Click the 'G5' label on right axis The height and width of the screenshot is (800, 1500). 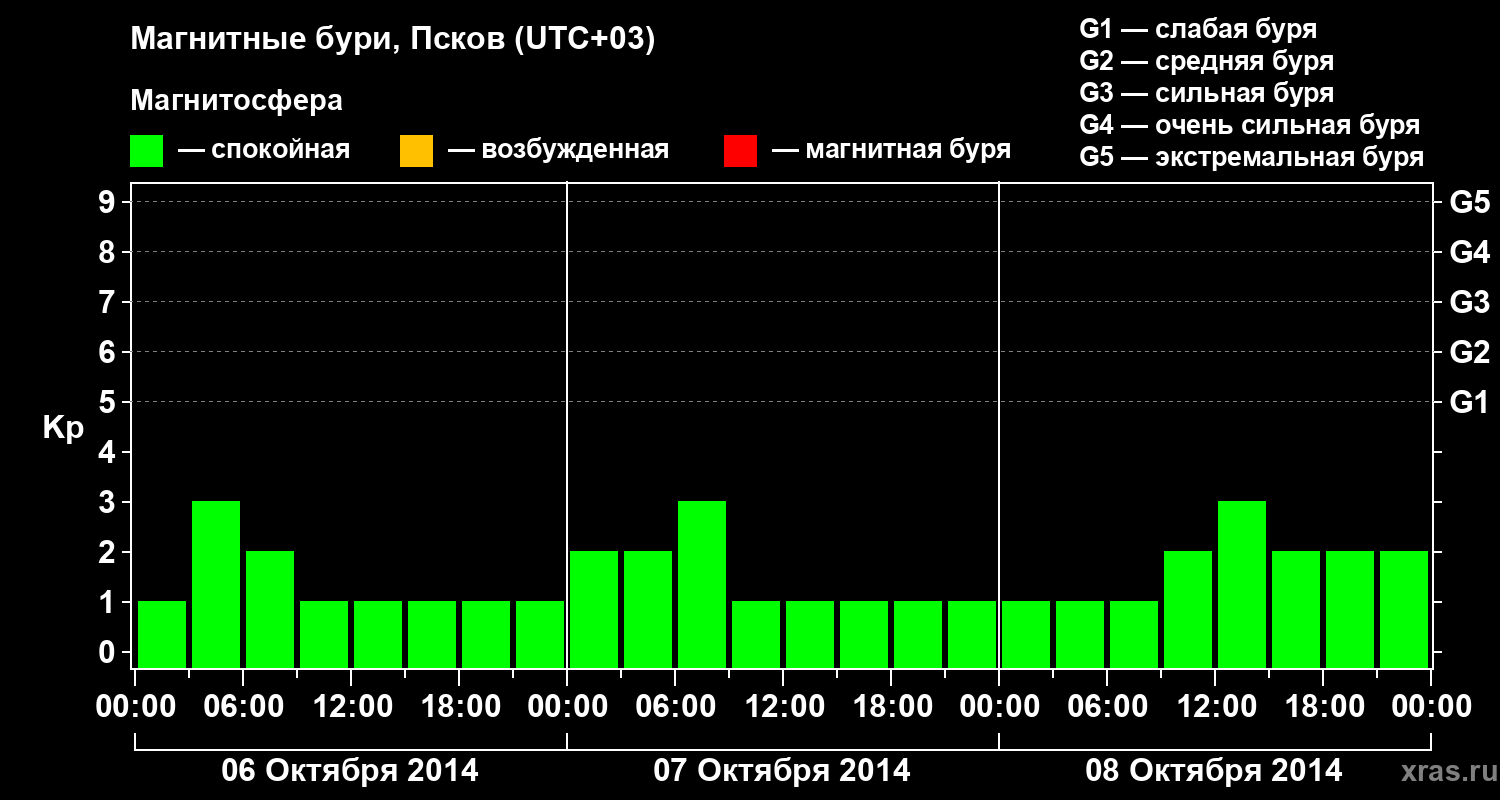point(1469,202)
